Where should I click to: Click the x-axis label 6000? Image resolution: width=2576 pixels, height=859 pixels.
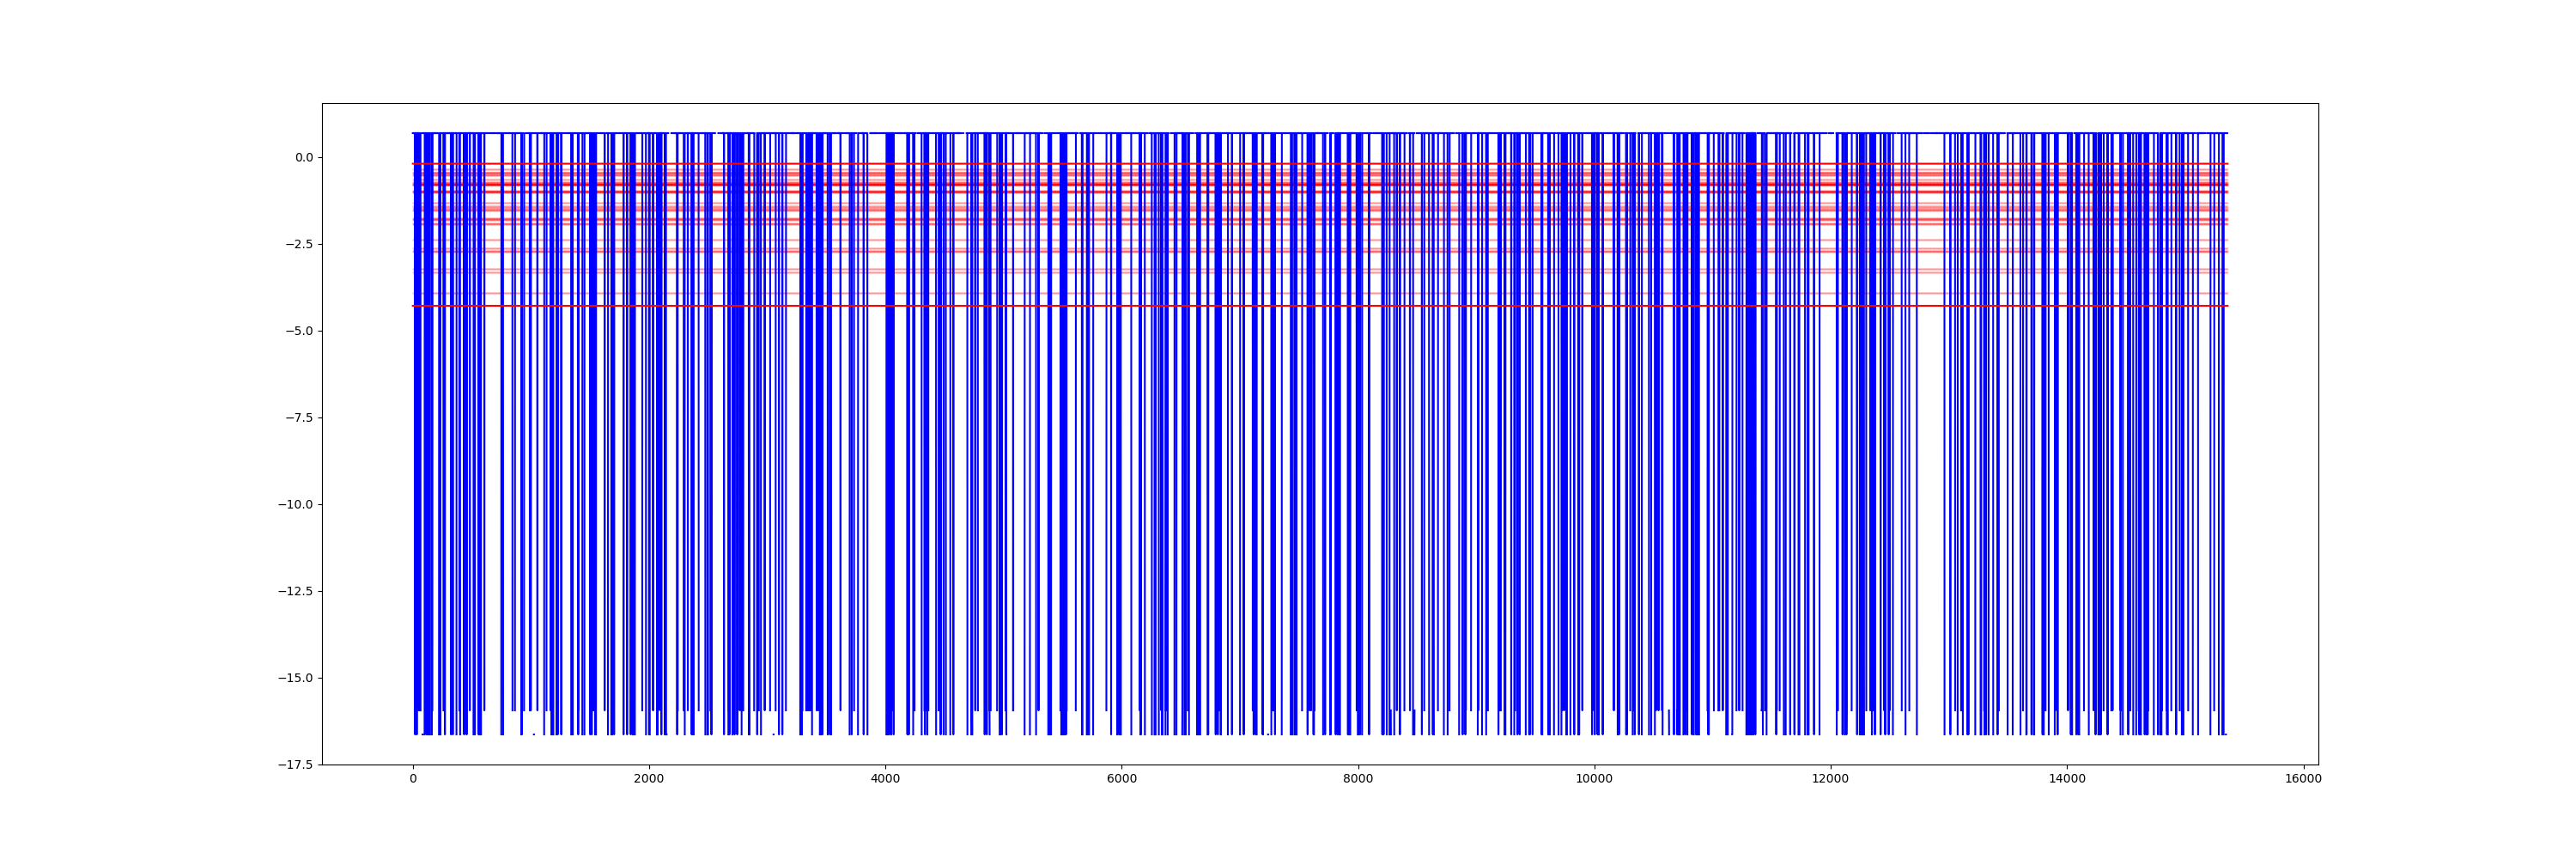(1121, 780)
